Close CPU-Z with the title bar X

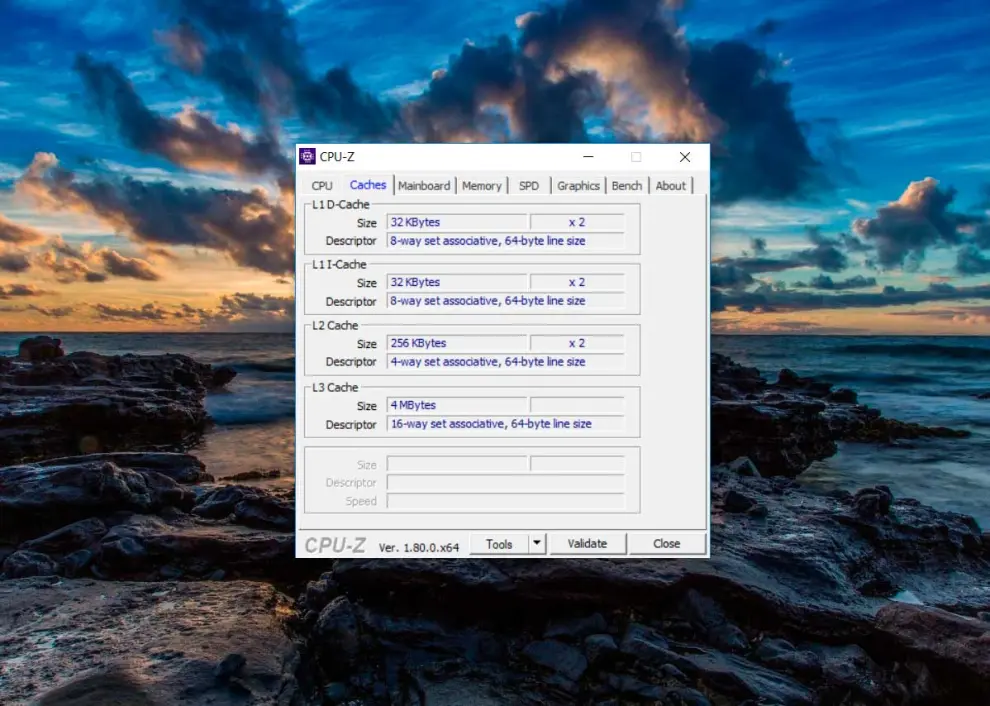[684, 157]
